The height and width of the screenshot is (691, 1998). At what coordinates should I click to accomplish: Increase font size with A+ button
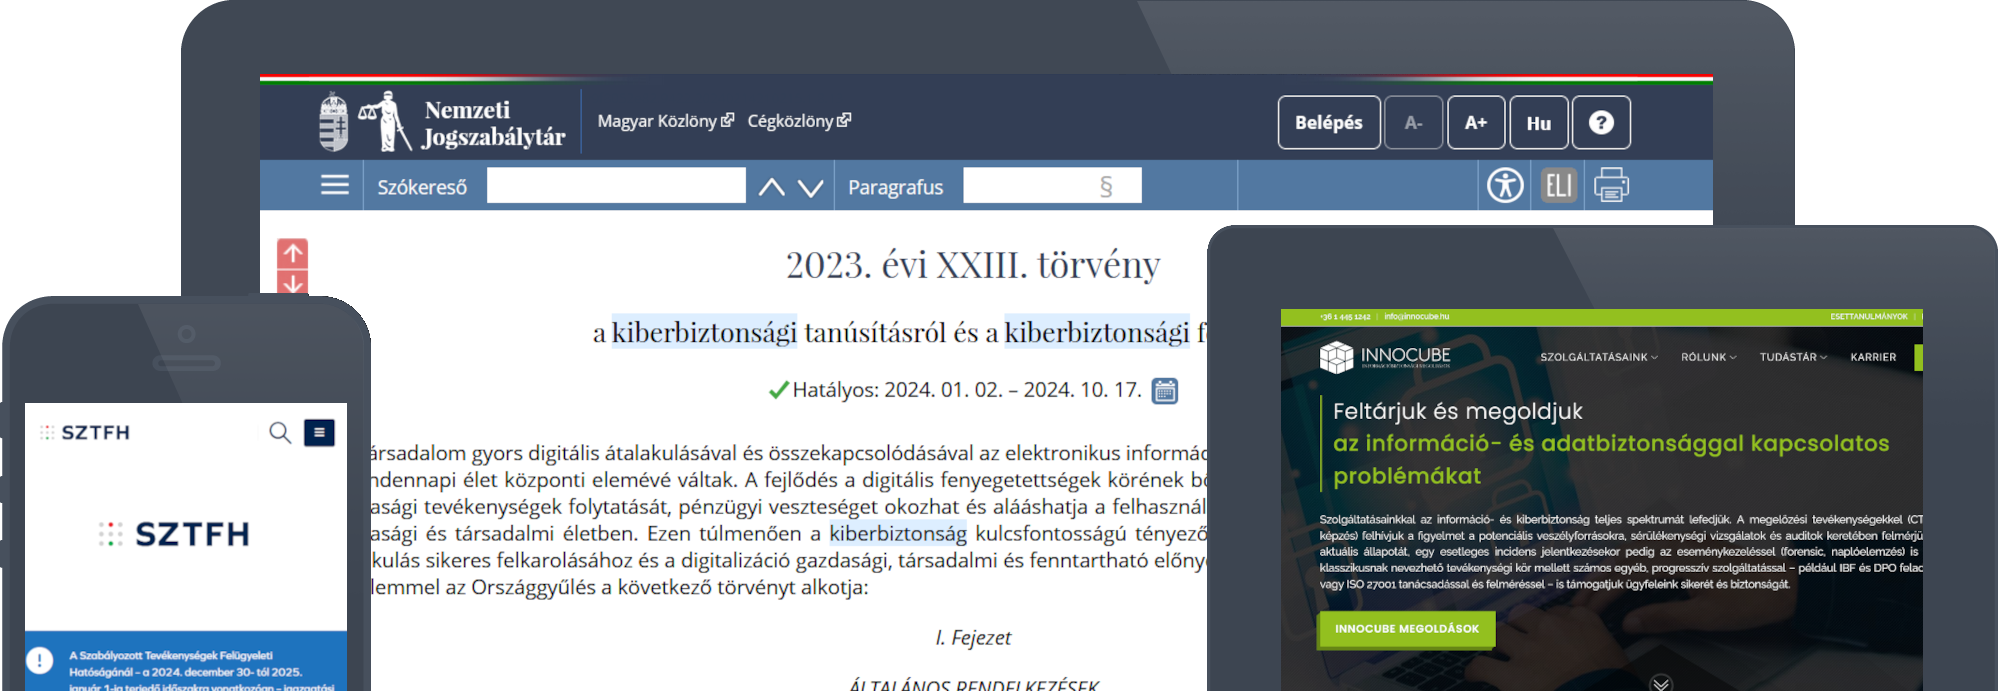(1476, 123)
